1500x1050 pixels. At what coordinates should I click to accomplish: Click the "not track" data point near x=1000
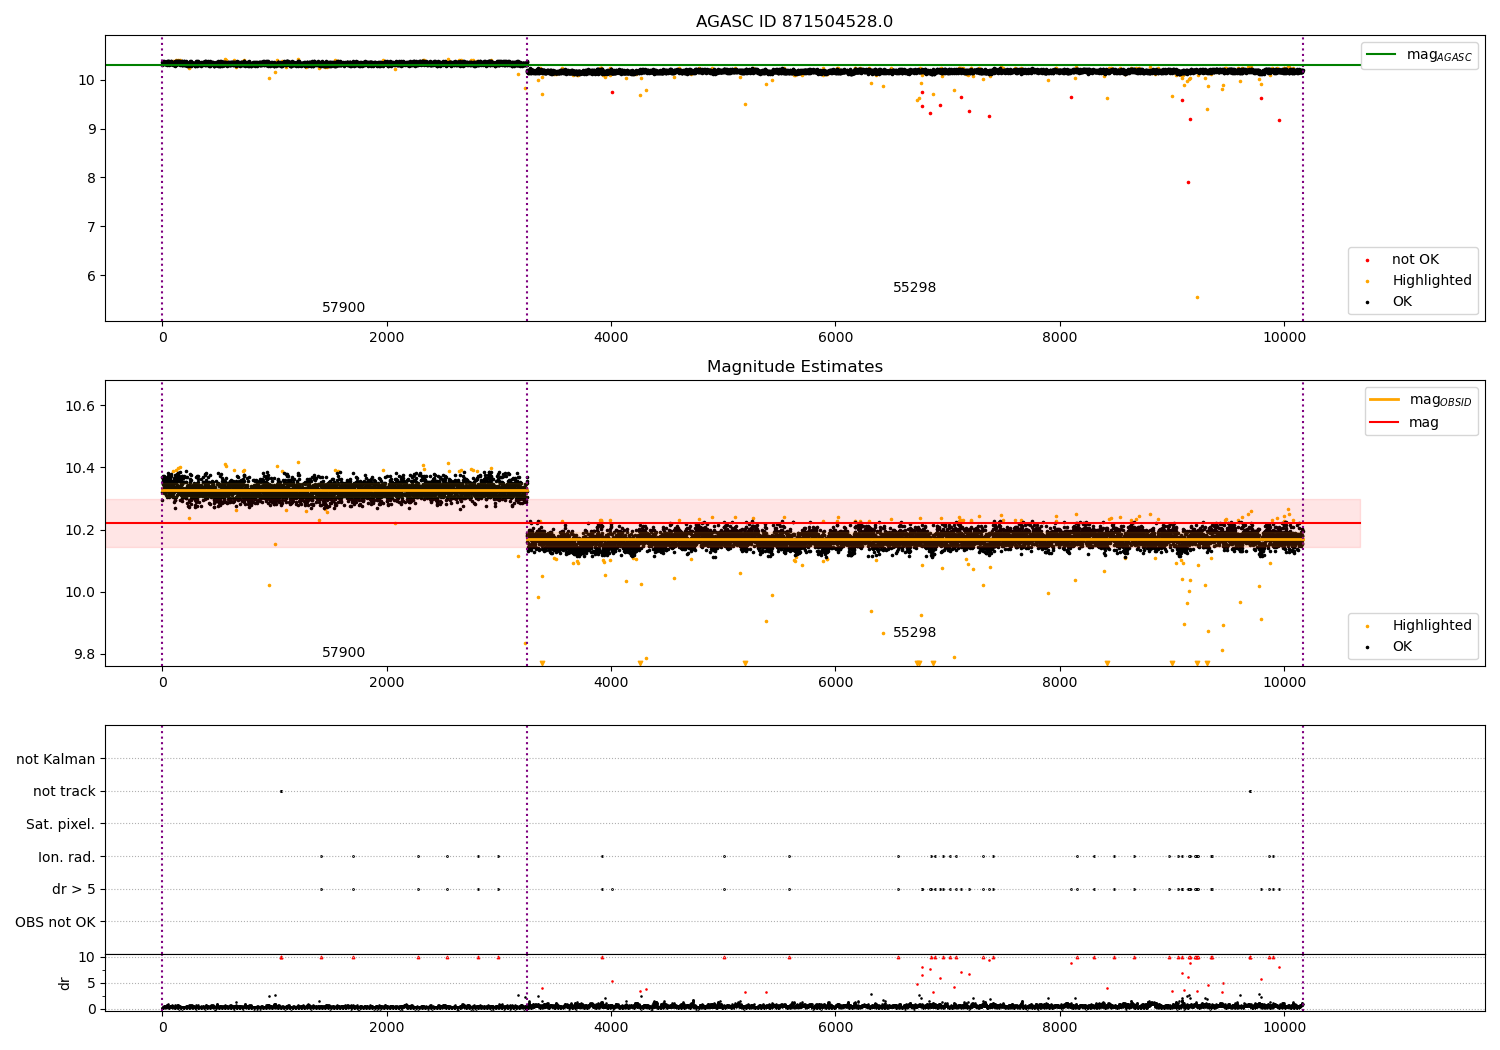(x=281, y=791)
